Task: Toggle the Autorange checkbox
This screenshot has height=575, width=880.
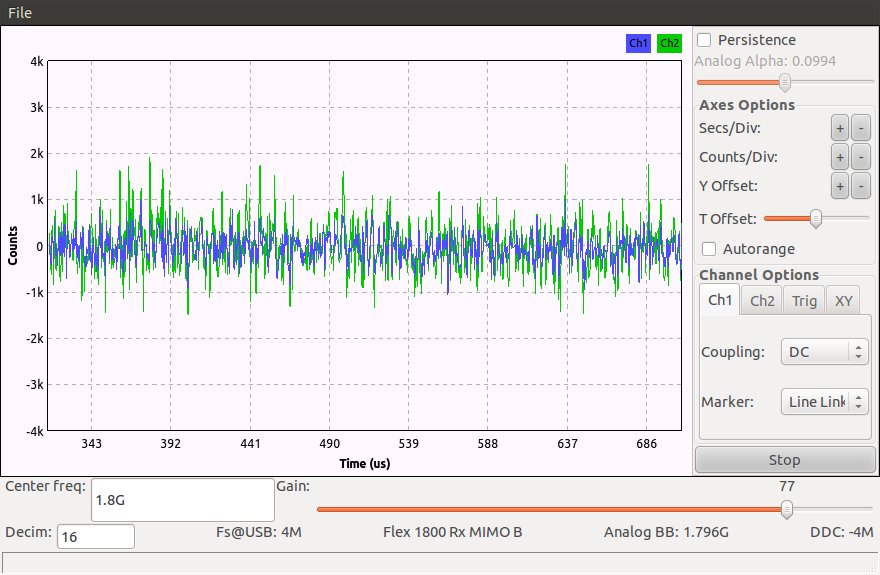Action: [710, 248]
